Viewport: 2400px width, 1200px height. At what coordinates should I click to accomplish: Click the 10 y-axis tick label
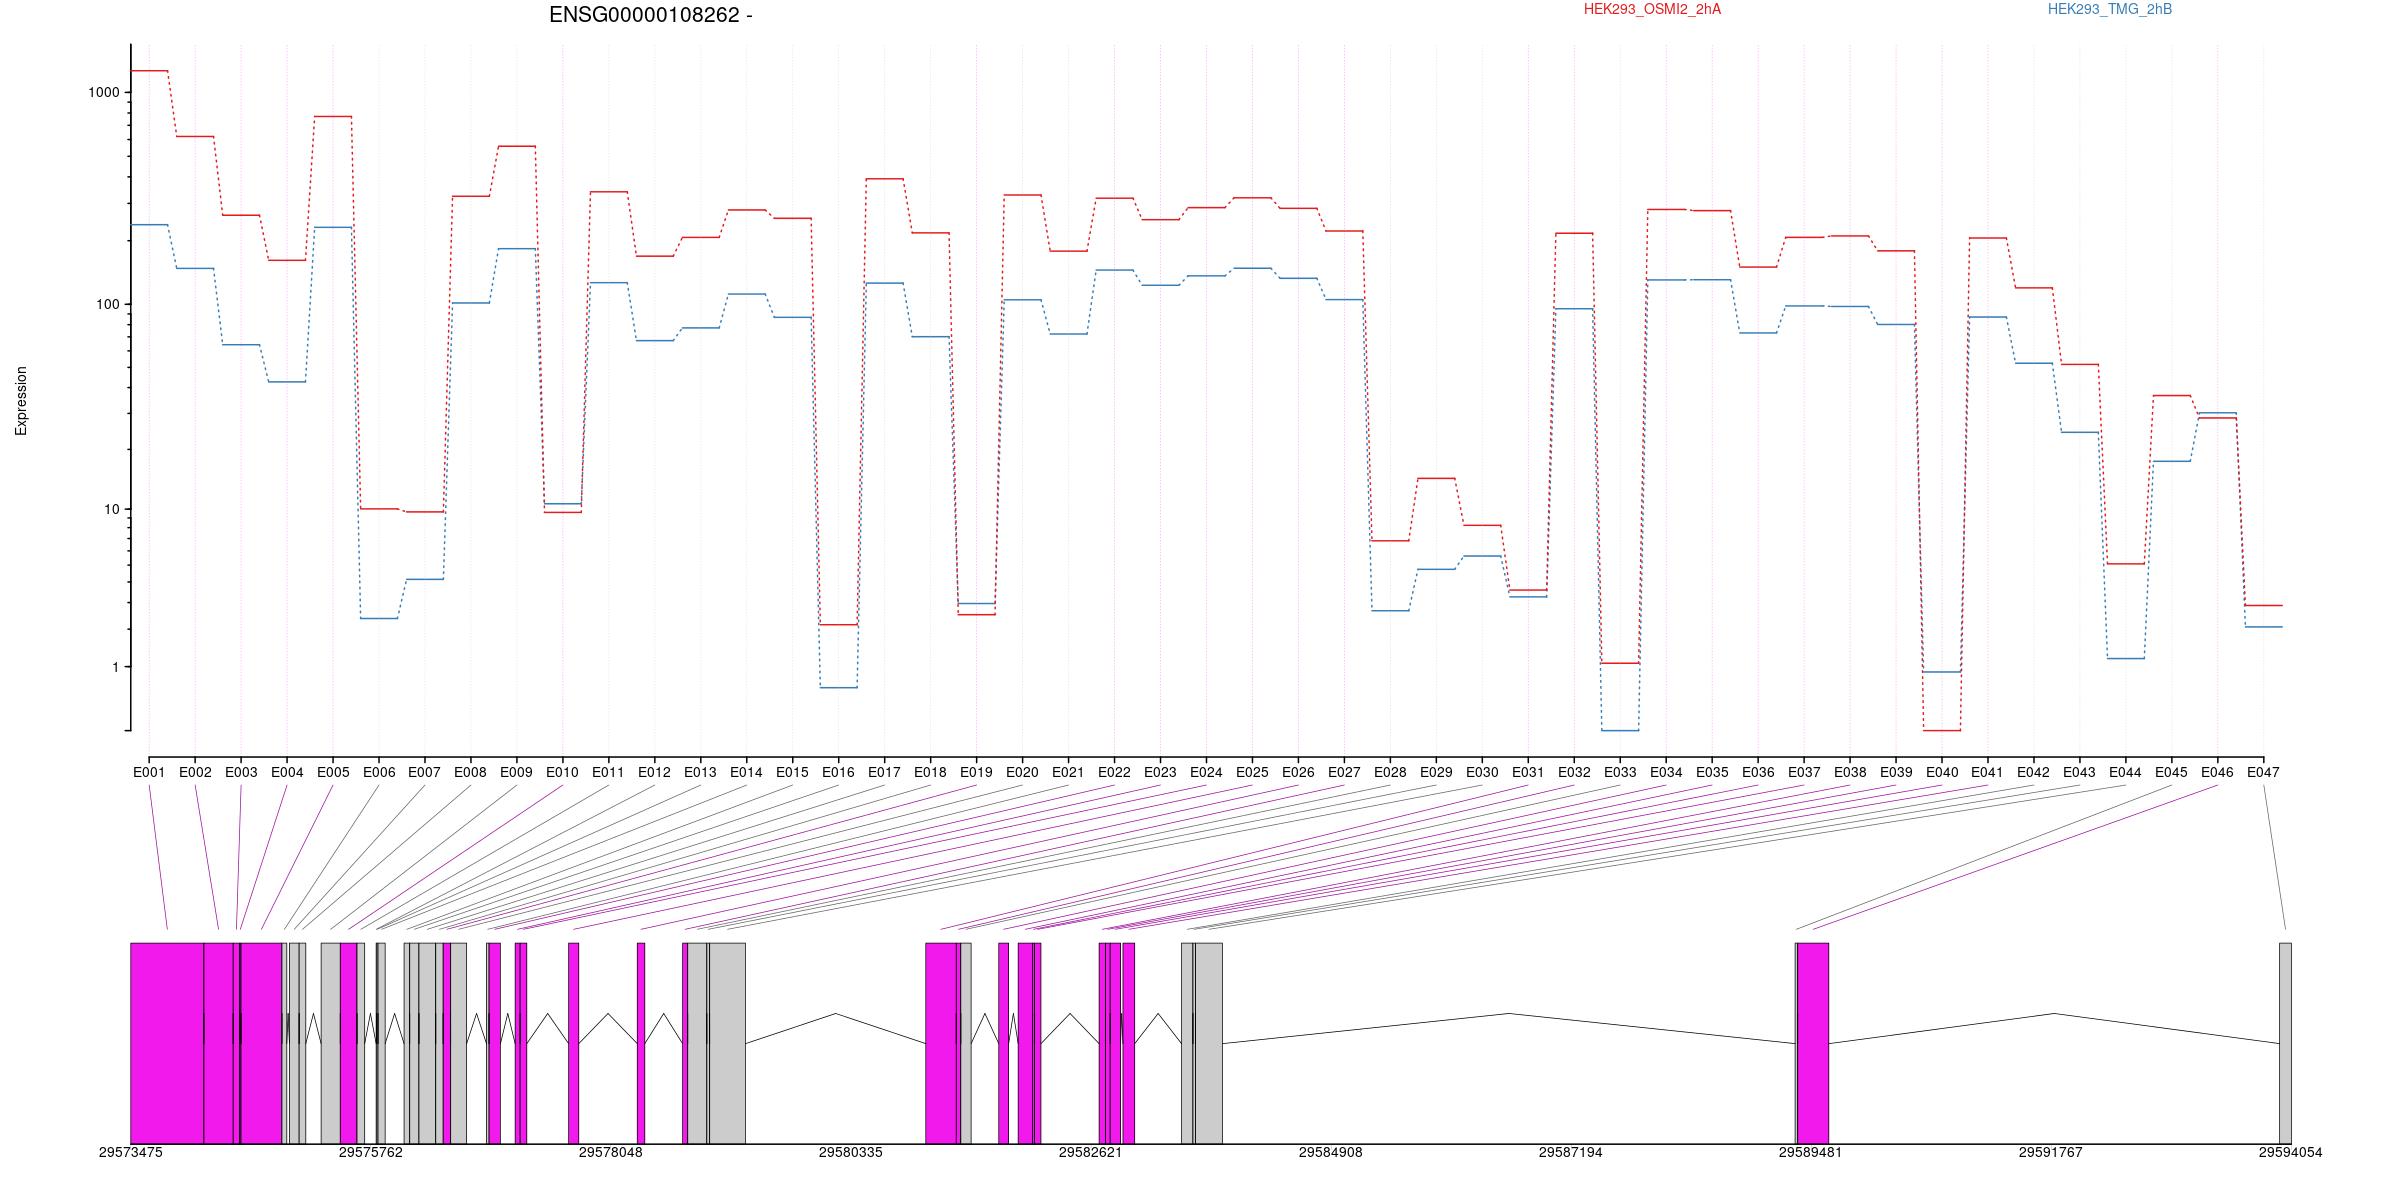(111, 509)
